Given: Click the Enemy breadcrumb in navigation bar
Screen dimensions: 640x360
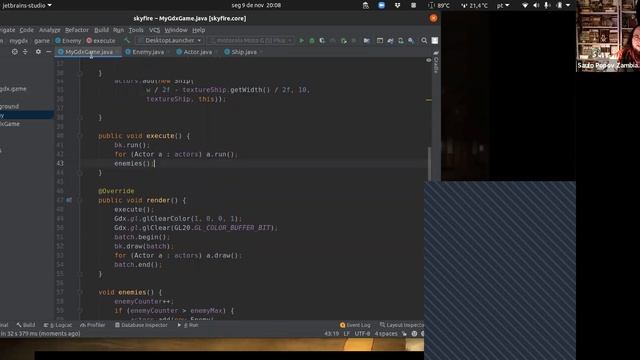Looking at the screenshot, I should 68,41.
